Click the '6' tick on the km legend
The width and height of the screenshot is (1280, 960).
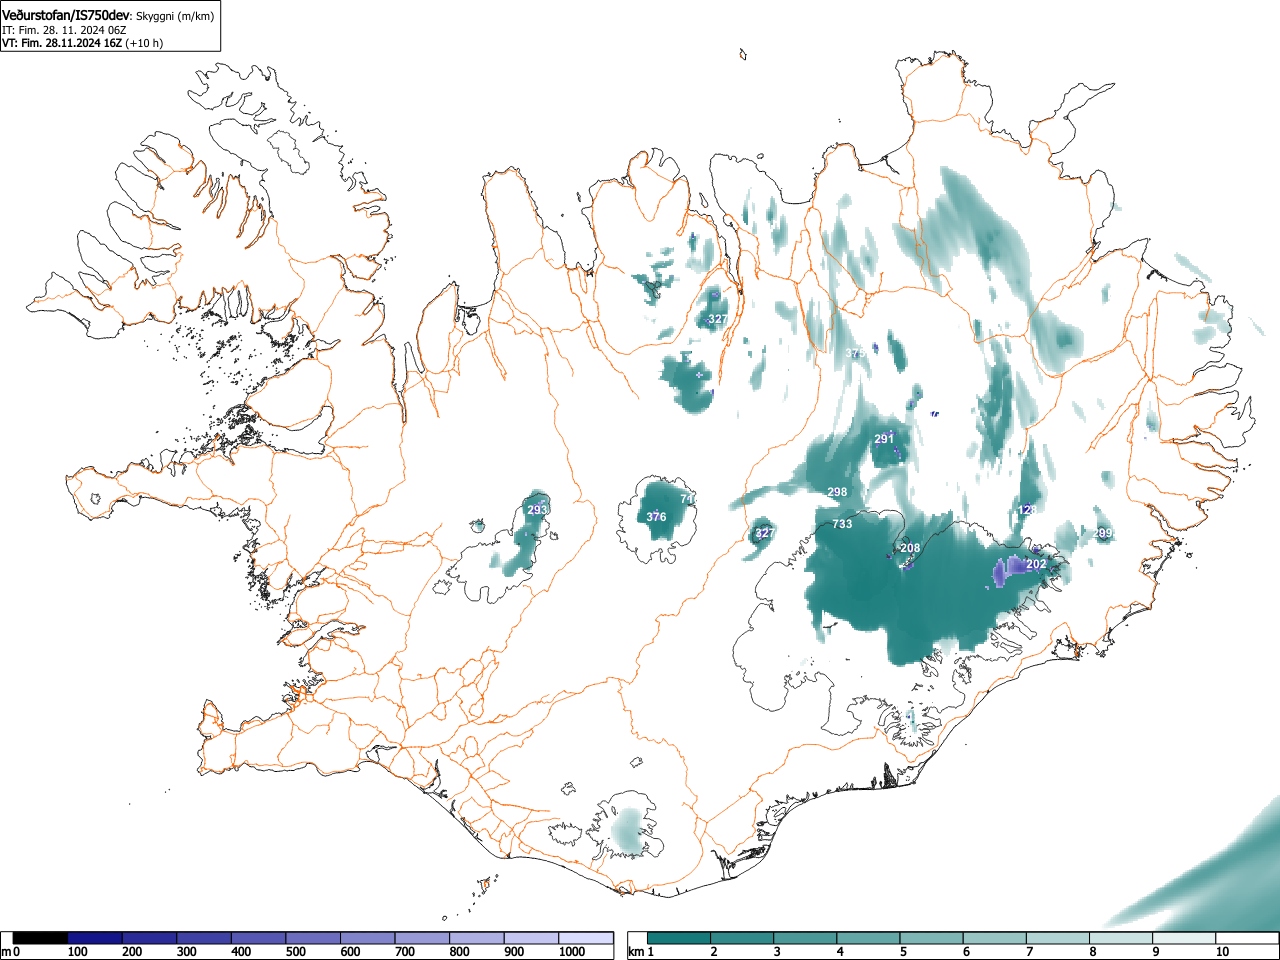pyautogui.click(x=966, y=952)
